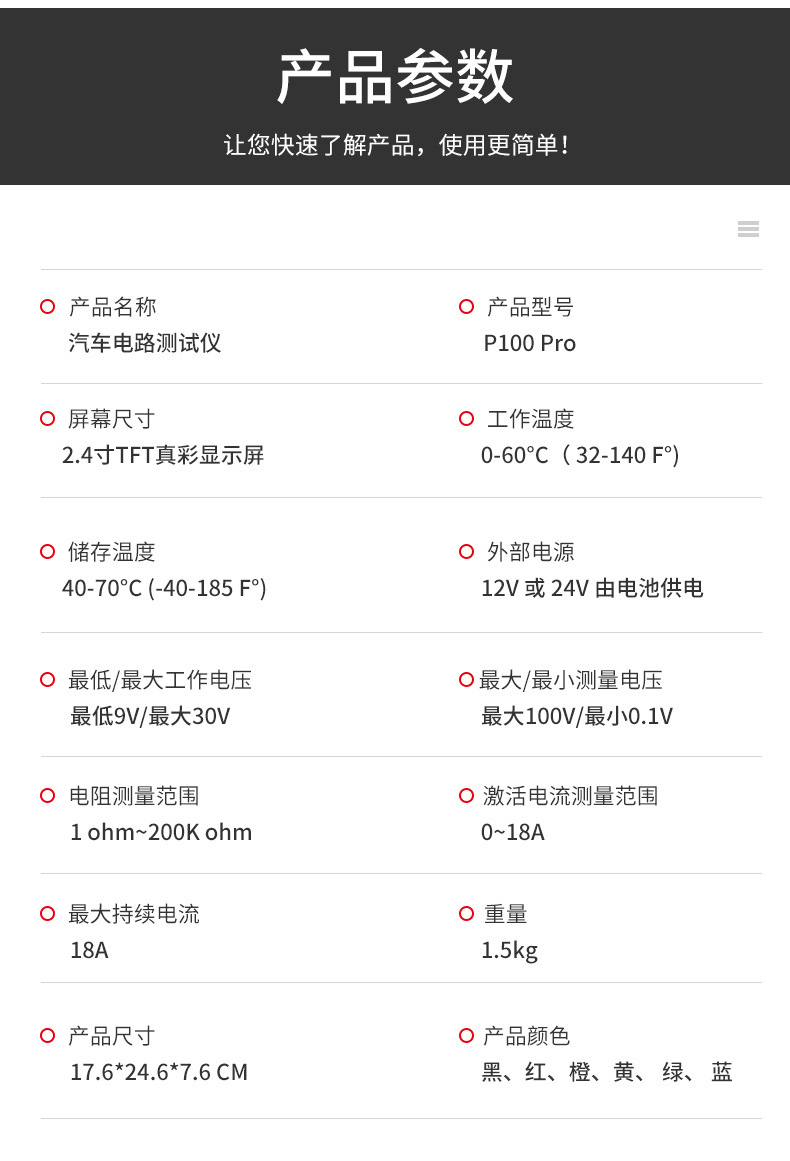The image size is (790, 1161).
Task: Click the 汽车电路测试仪 product name value
Action: (145, 344)
